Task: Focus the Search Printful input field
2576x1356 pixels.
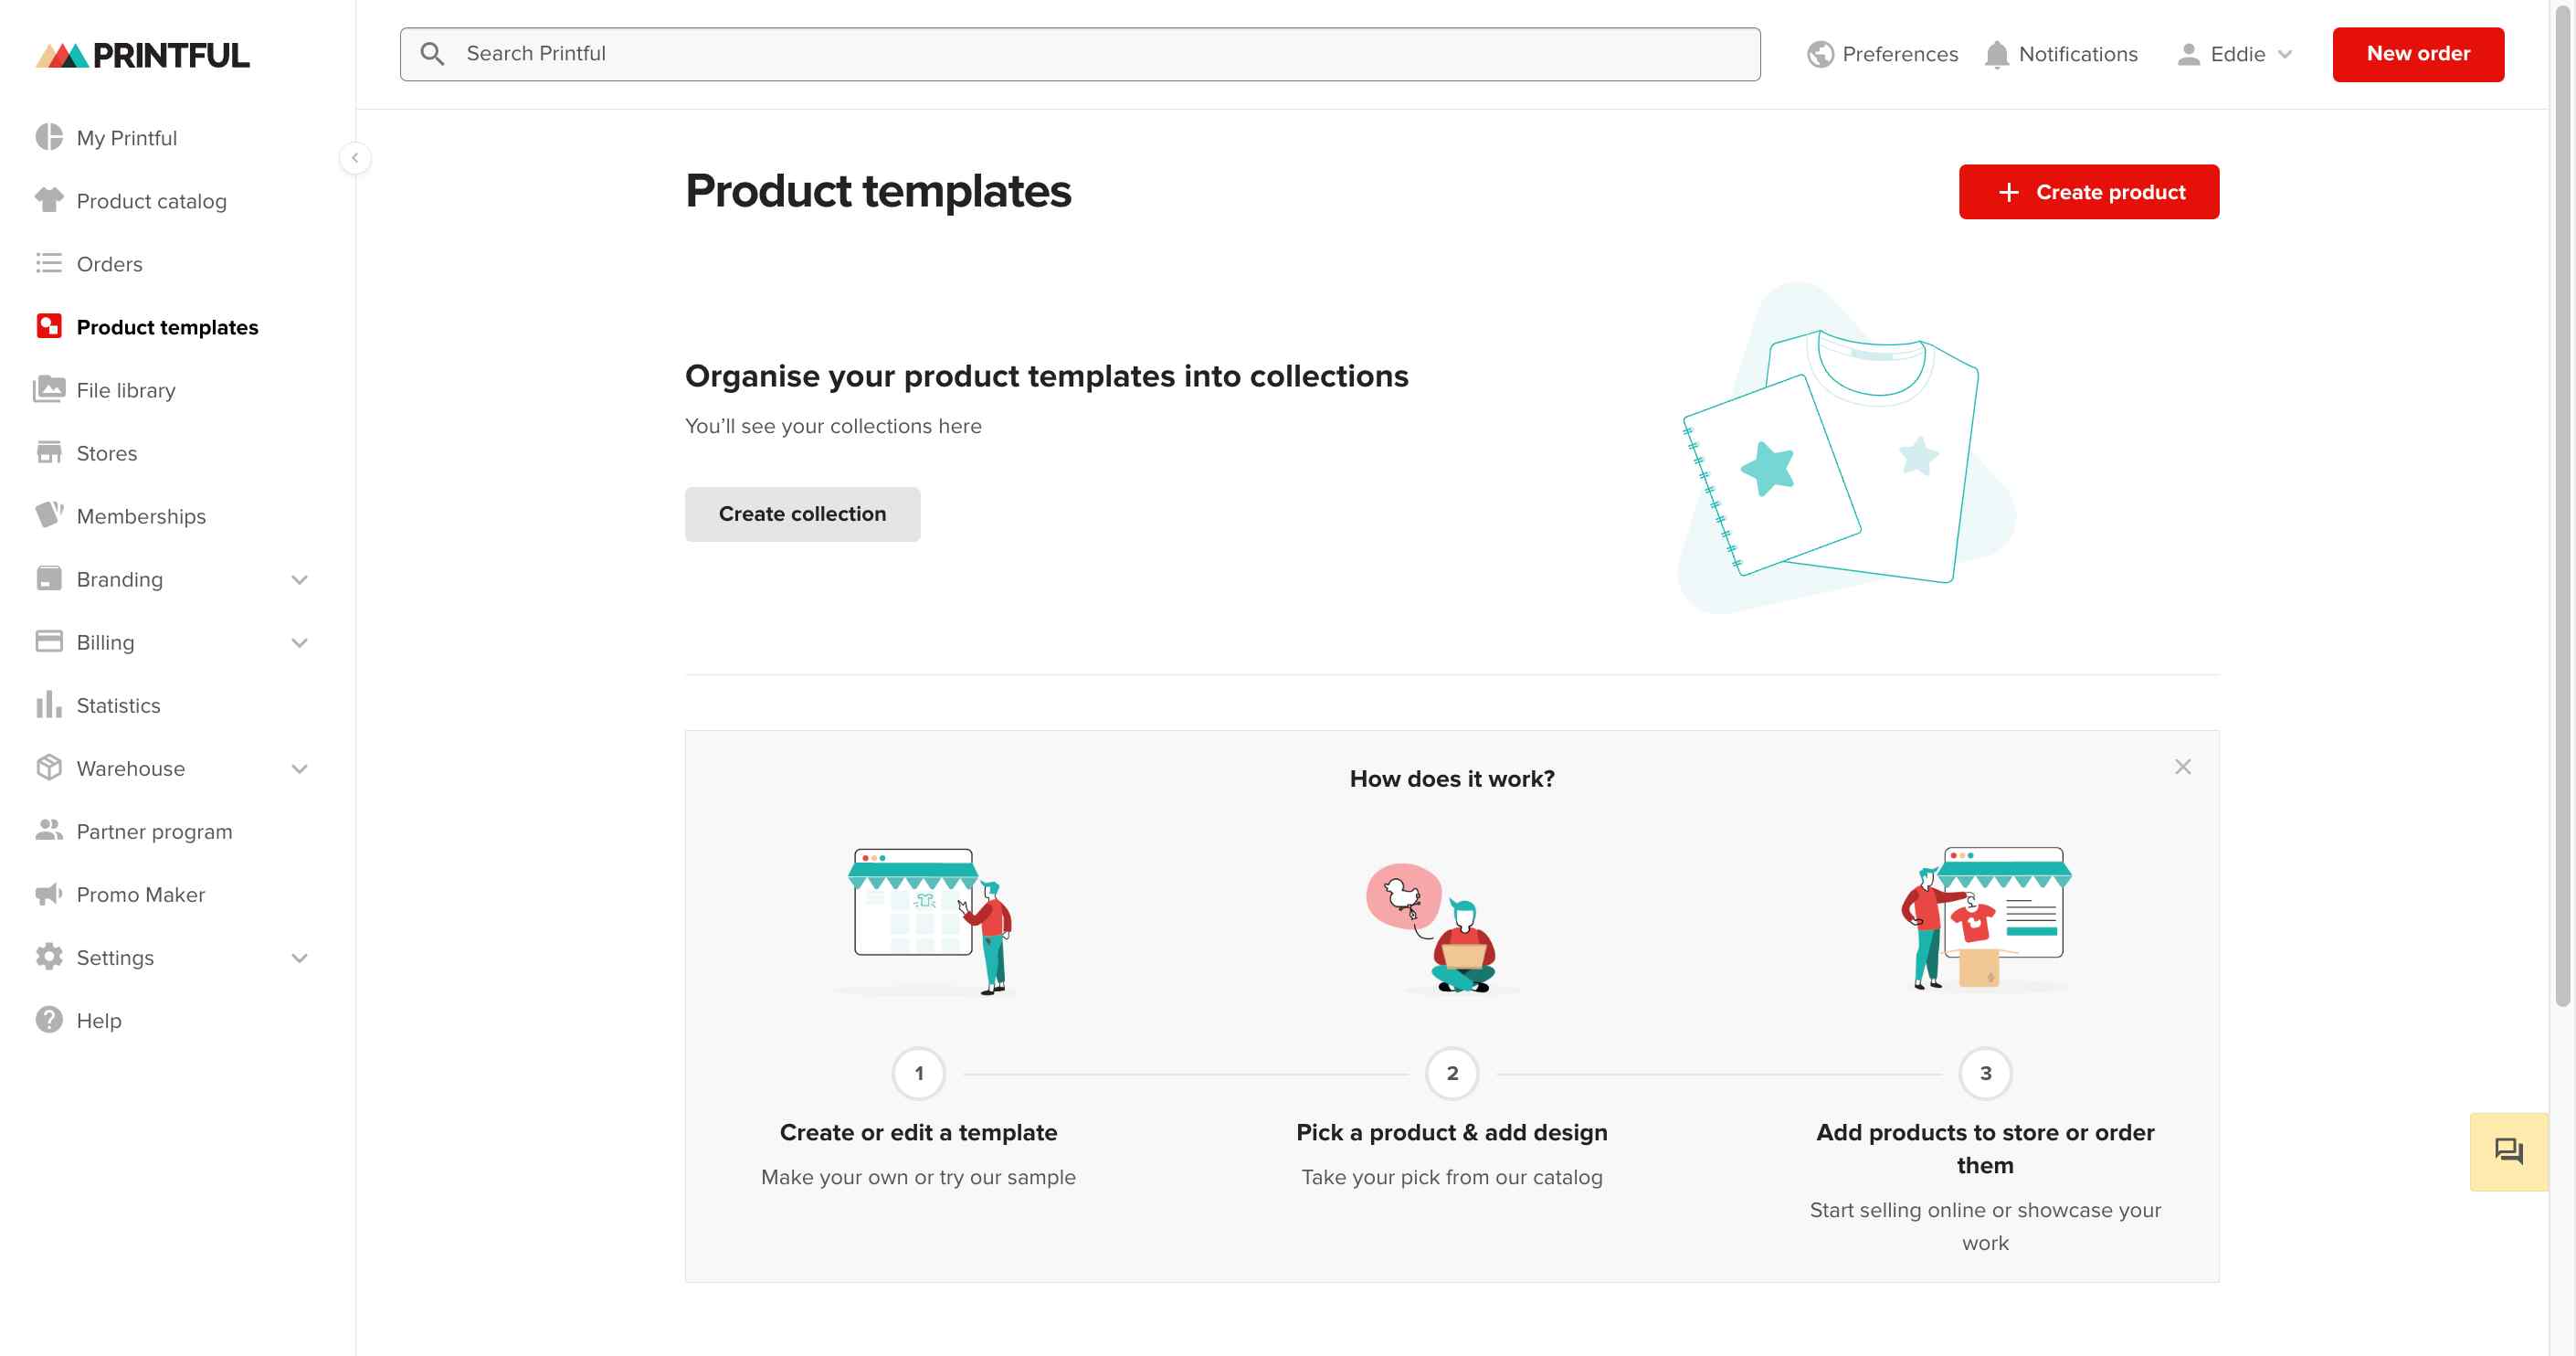Action: click(x=1080, y=54)
